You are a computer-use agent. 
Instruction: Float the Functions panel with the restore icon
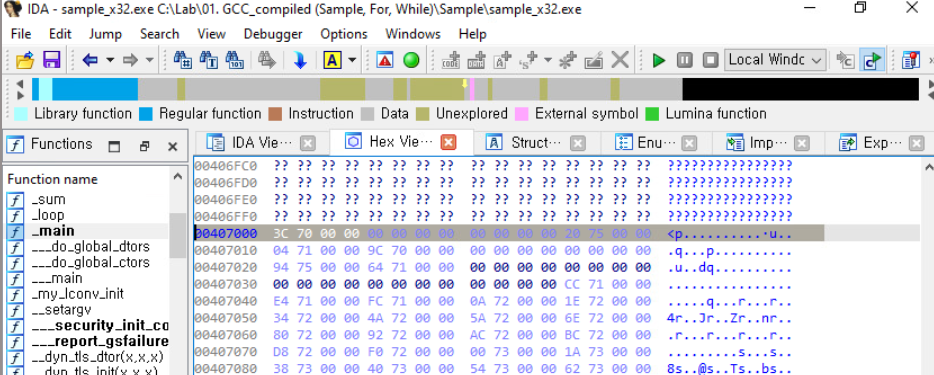pos(144,146)
